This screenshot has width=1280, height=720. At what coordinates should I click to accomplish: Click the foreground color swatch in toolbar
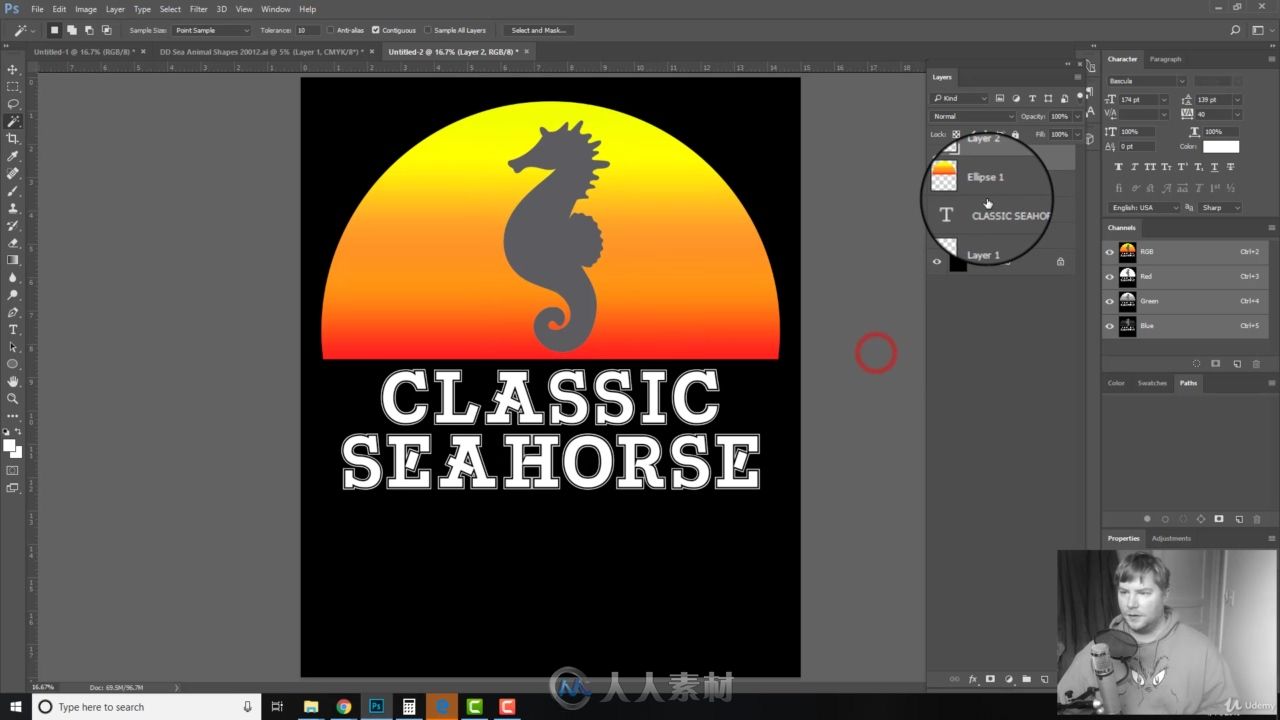click(x=9, y=445)
